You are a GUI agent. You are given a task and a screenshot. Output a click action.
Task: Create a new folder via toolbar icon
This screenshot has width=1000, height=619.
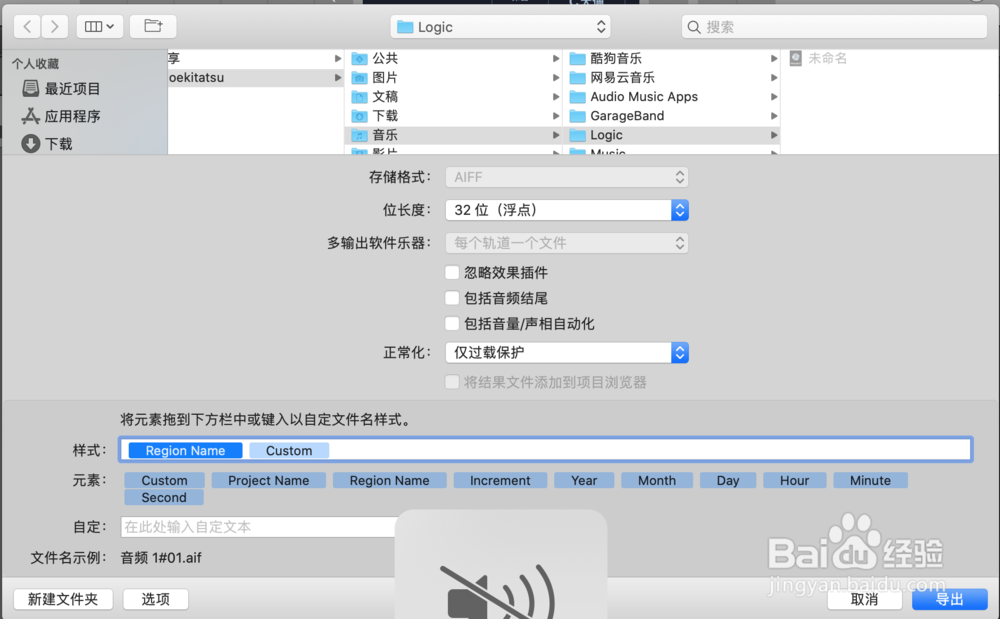(153, 26)
